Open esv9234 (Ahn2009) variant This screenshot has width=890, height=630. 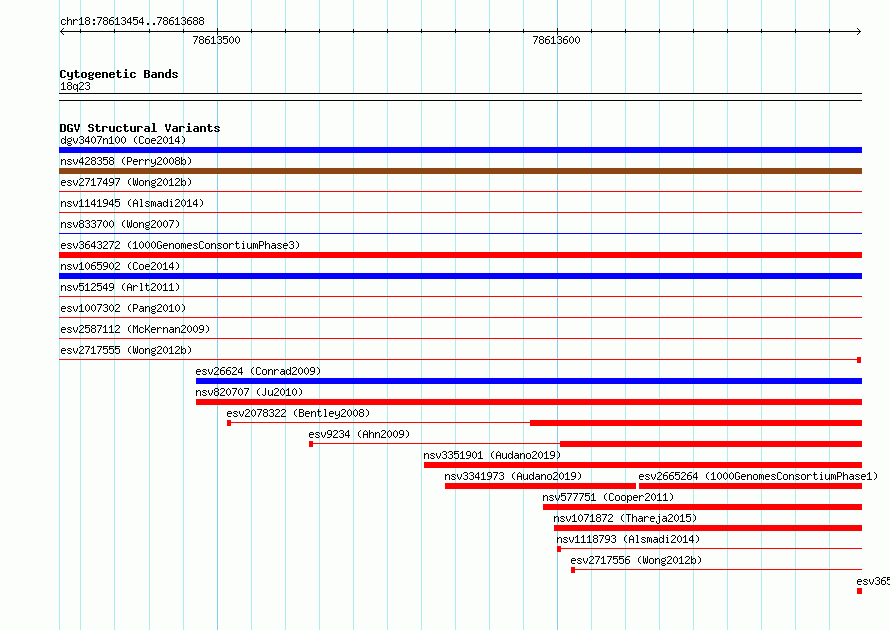[x=359, y=434]
